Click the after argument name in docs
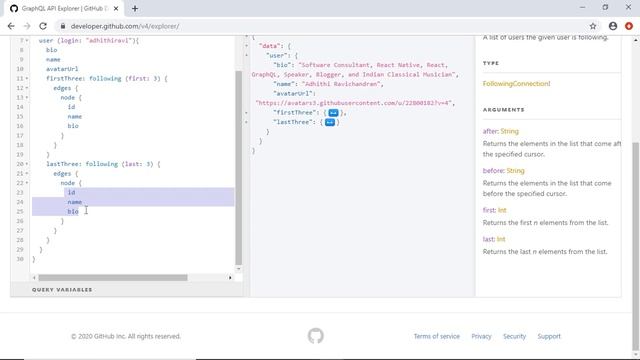This screenshot has height=360, width=640. (490, 131)
